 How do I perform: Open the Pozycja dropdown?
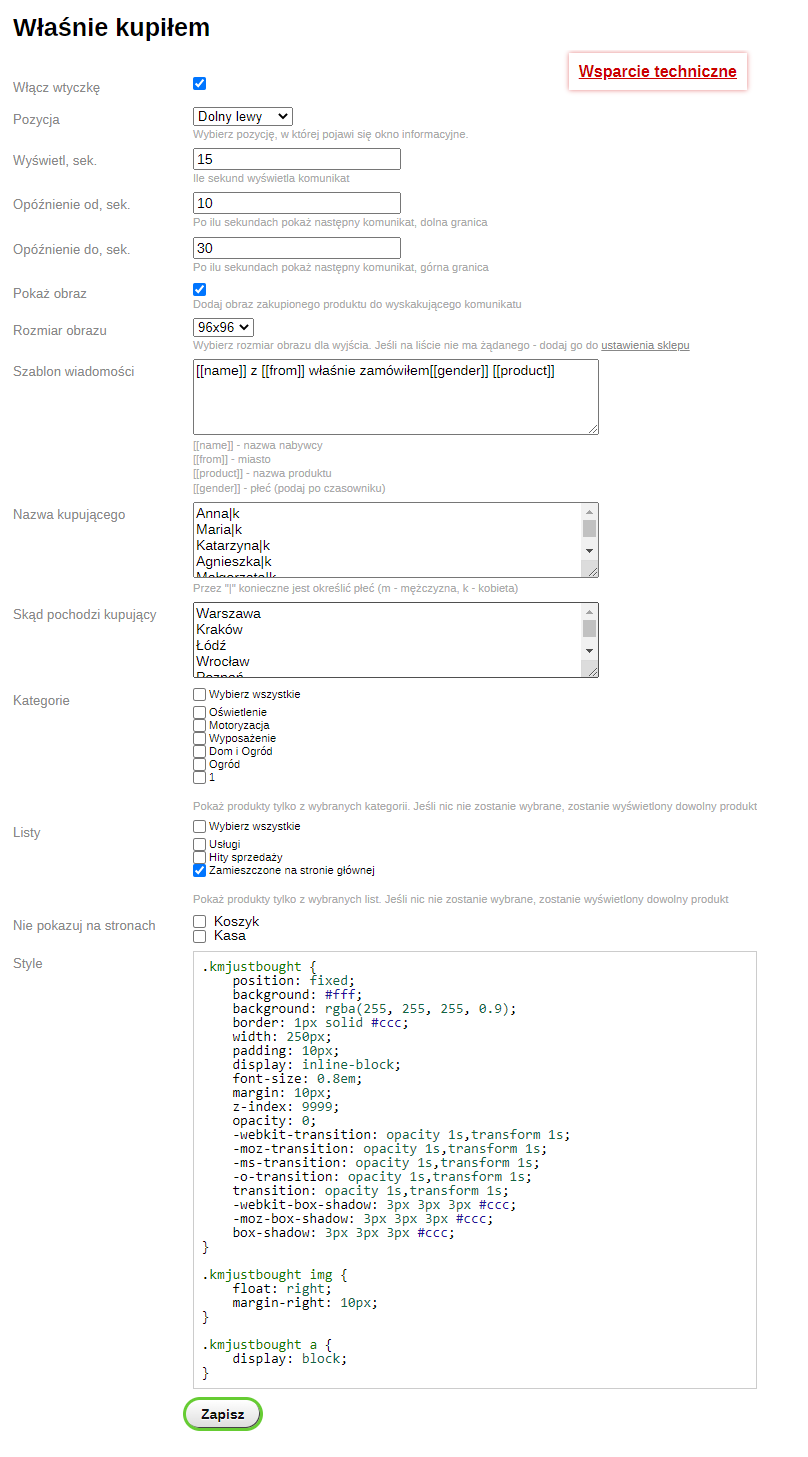[x=242, y=117]
